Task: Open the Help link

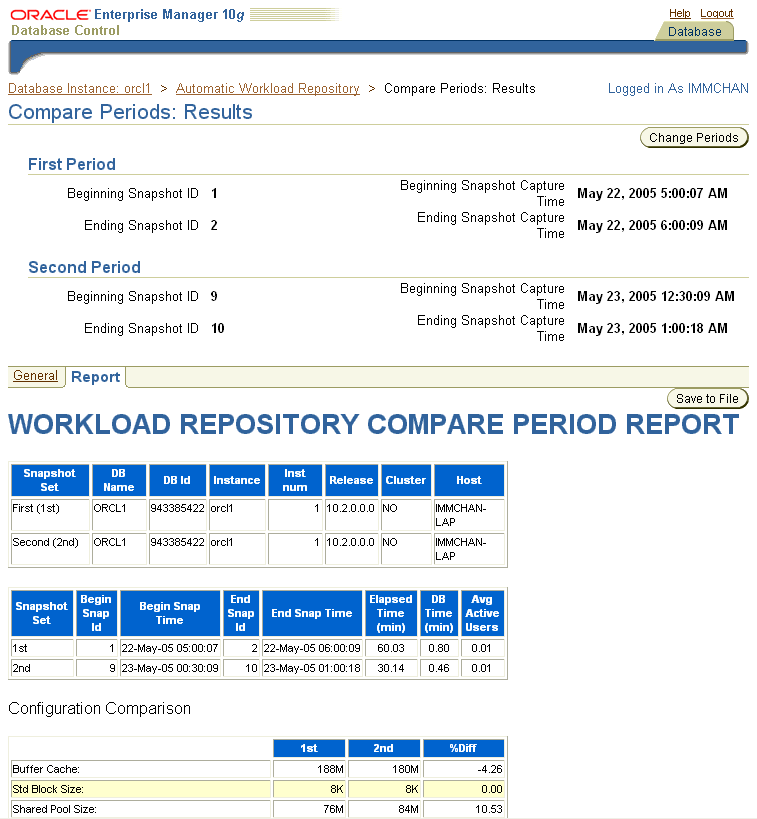Action: tap(679, 13)
